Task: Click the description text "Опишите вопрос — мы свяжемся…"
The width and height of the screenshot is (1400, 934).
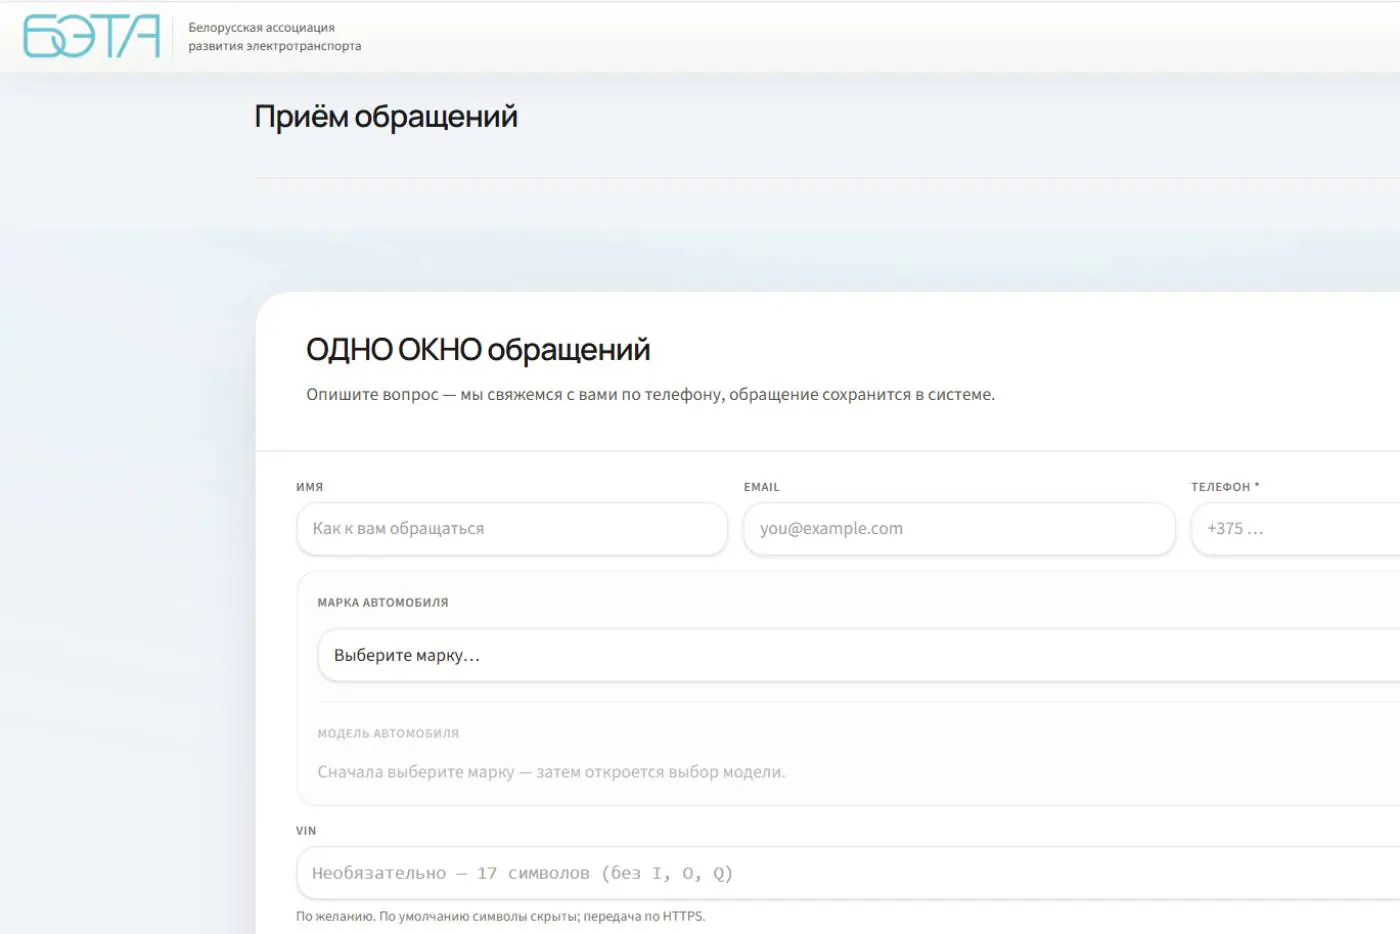Action: pos(650,395)
